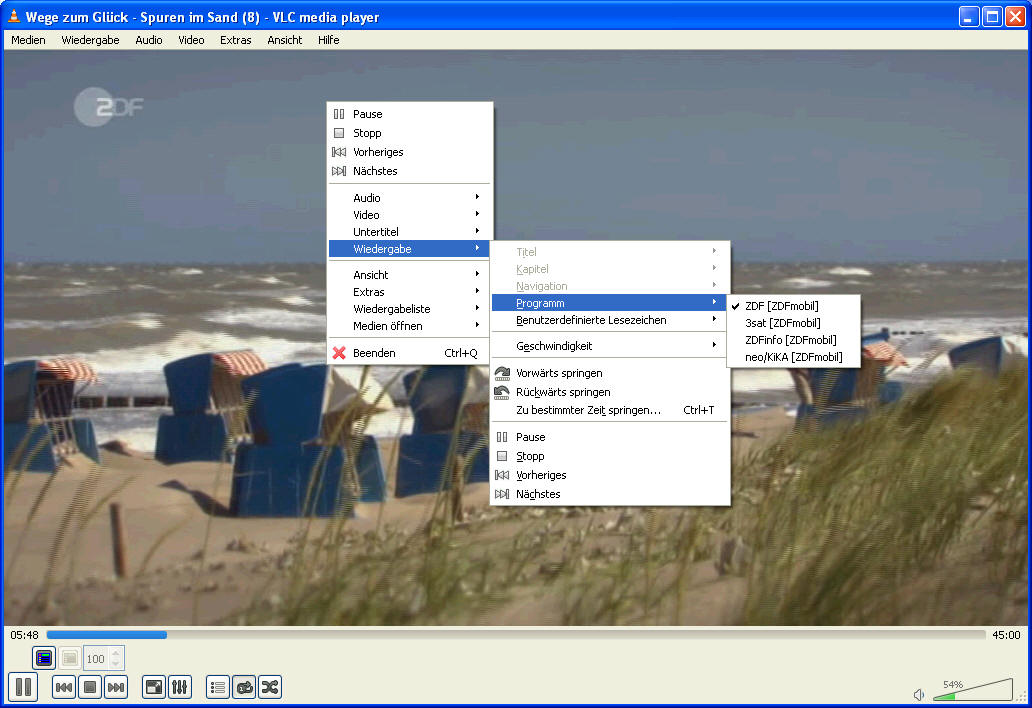Toggle fullscreen video mode button
This screenshot has width=1032, height=708.
(154, 688)
